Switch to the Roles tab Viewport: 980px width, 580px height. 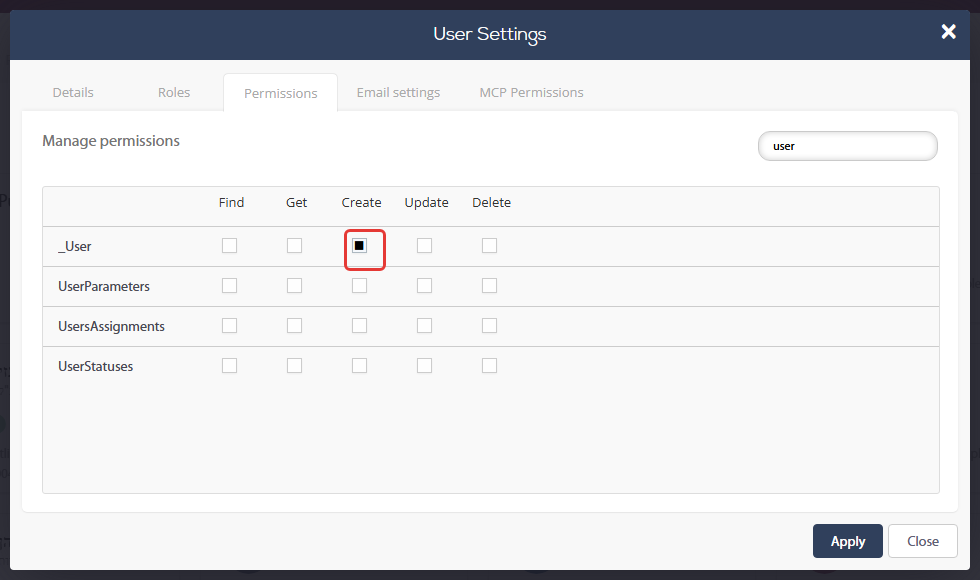click(x=174, y=92)
